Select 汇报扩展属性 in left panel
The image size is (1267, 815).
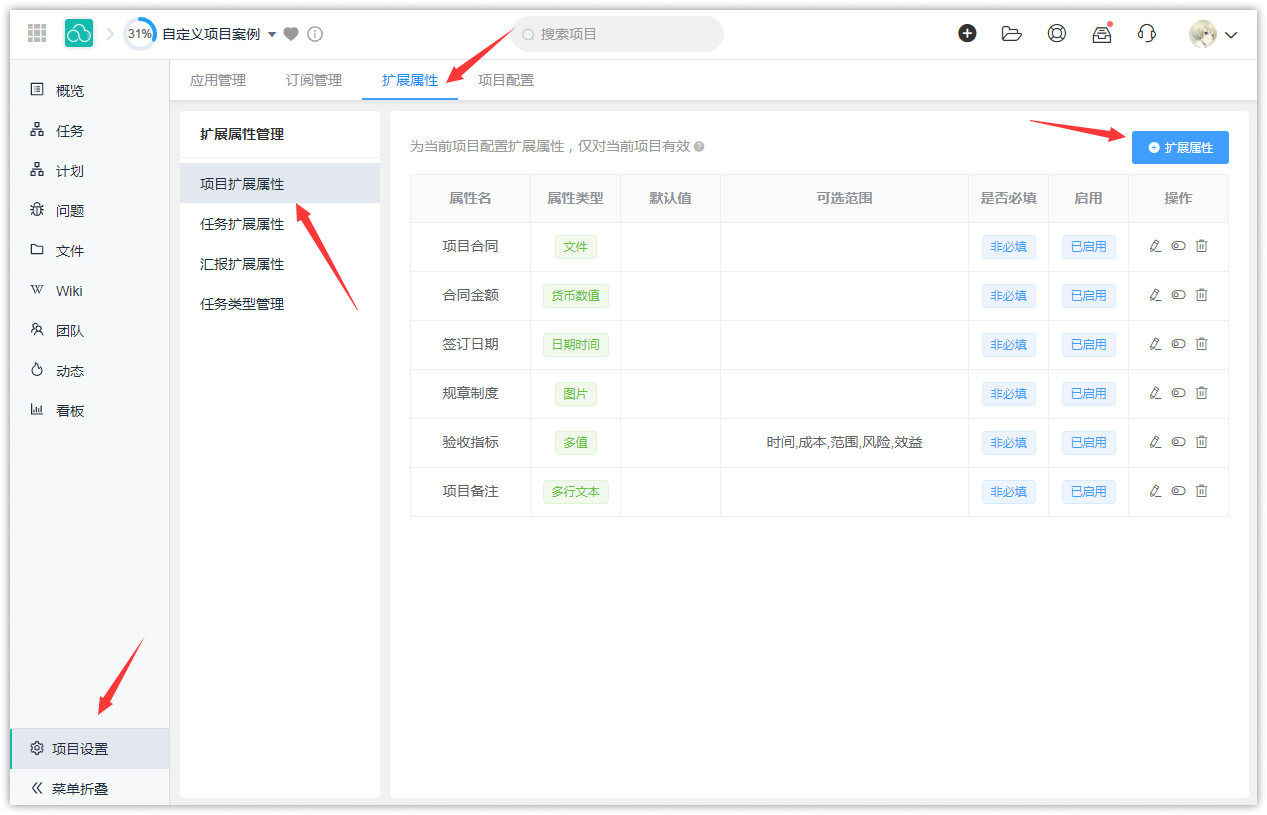click(280, 264)
